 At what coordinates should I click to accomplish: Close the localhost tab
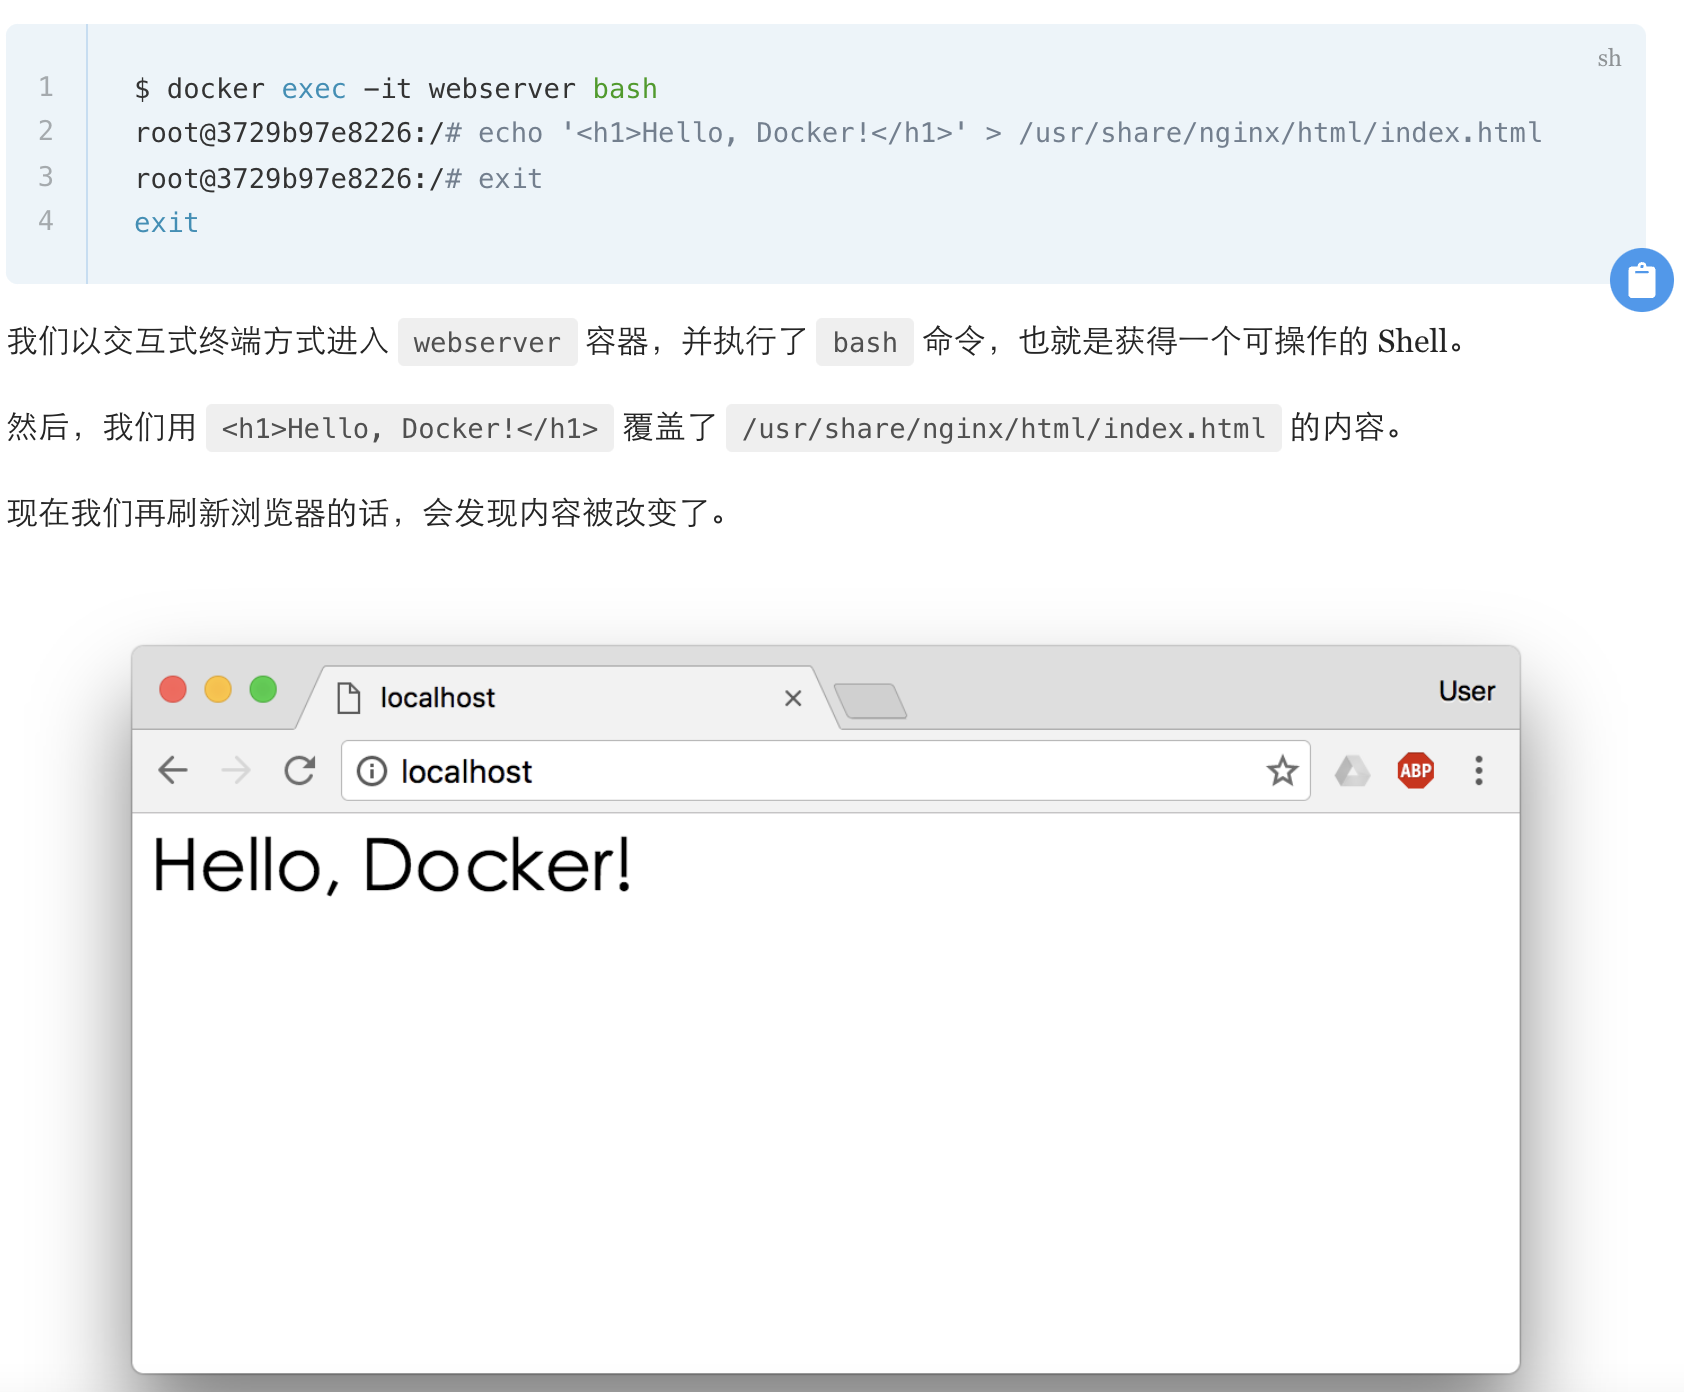pyautogui.click(x=793, y=698)
